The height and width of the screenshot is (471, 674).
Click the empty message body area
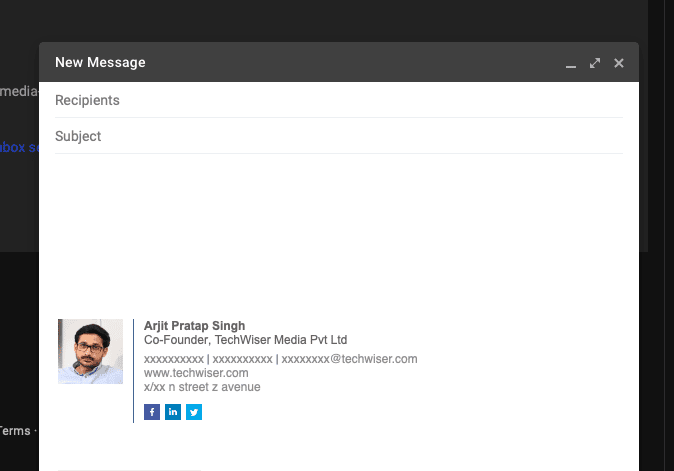click(338, 230)
